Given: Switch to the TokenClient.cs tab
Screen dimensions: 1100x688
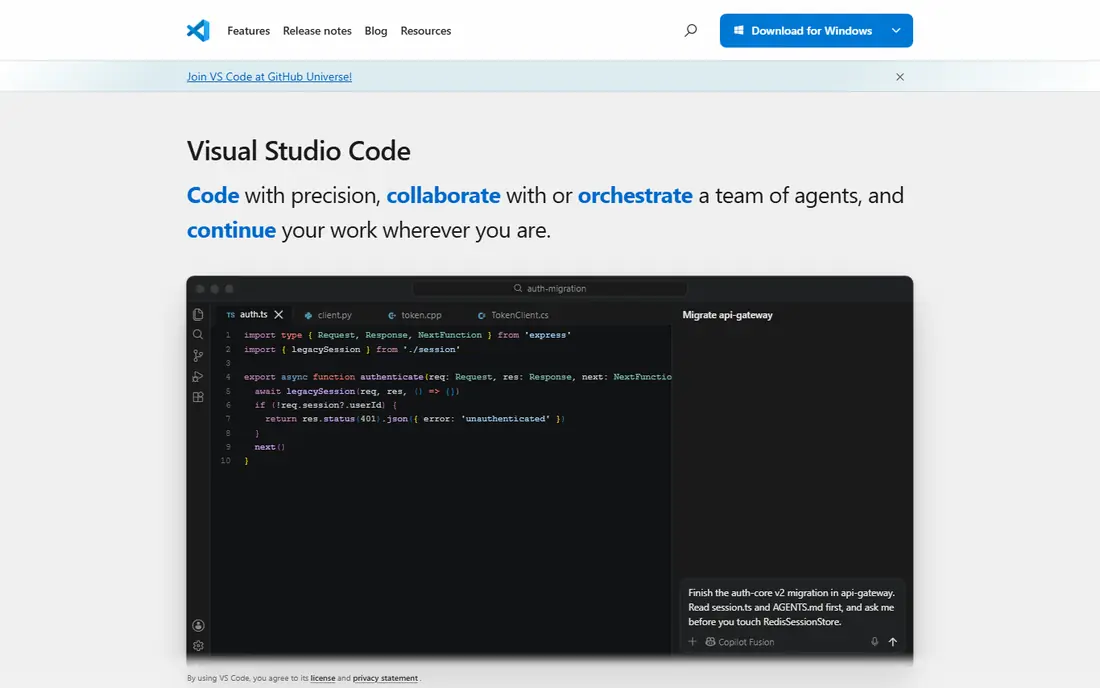Looking at the screenshot, I should click(x=513, y=315).
